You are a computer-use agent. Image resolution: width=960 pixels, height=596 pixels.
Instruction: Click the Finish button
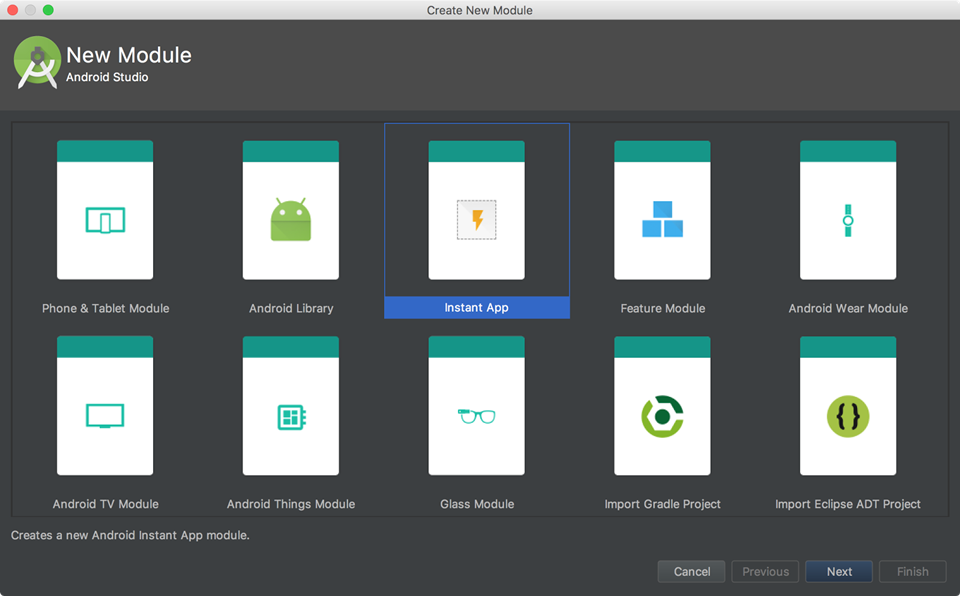pyautogui.click(x=912, y=571)
